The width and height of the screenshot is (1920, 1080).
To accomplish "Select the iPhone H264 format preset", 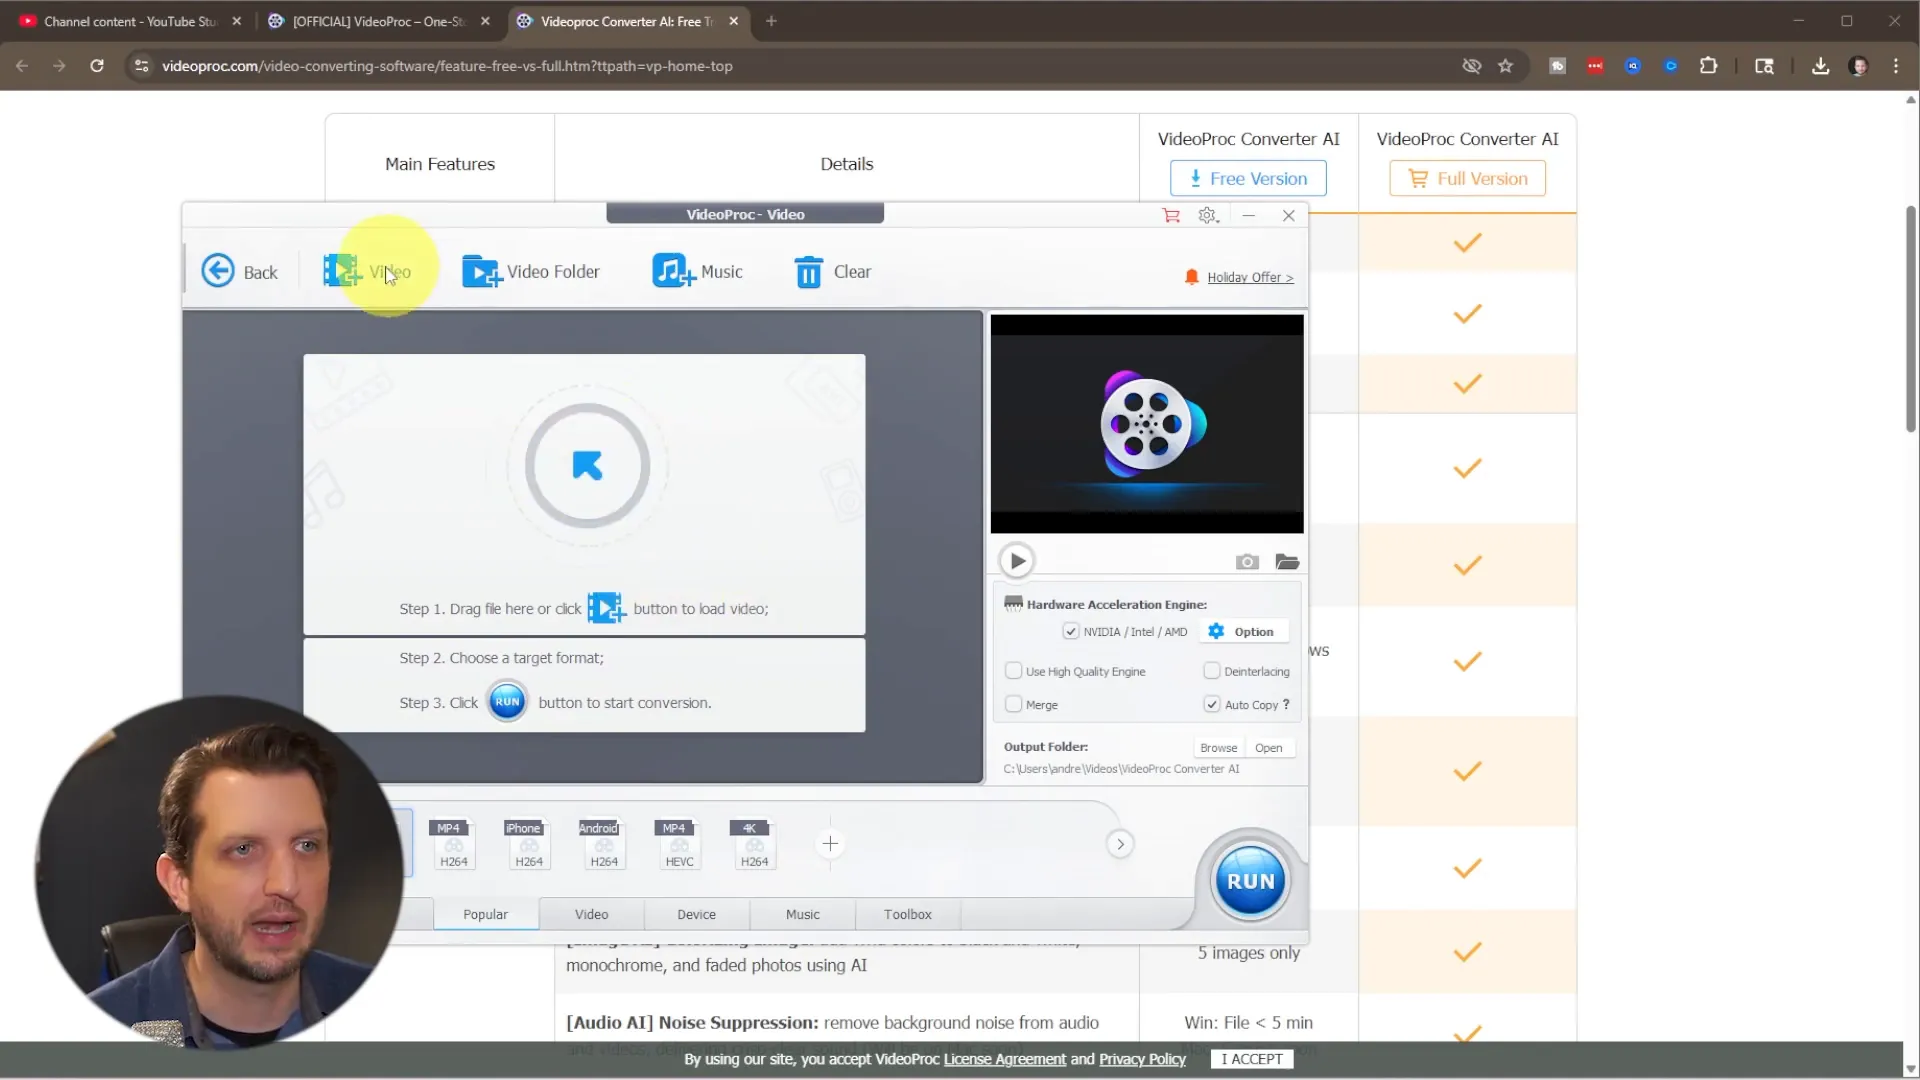I will [528, 844].
